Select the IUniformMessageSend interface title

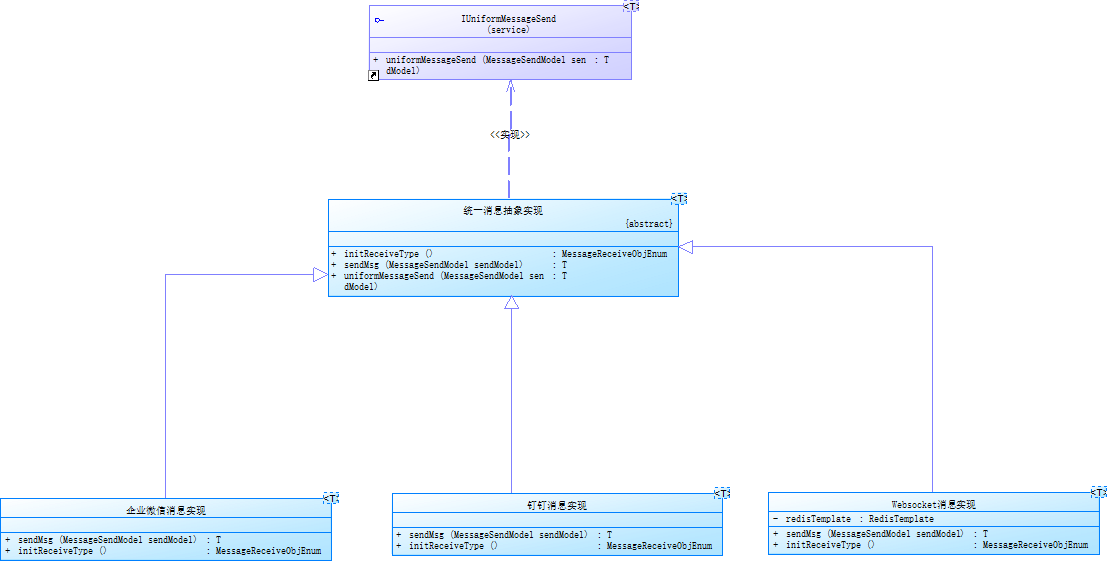coord(508,19)
